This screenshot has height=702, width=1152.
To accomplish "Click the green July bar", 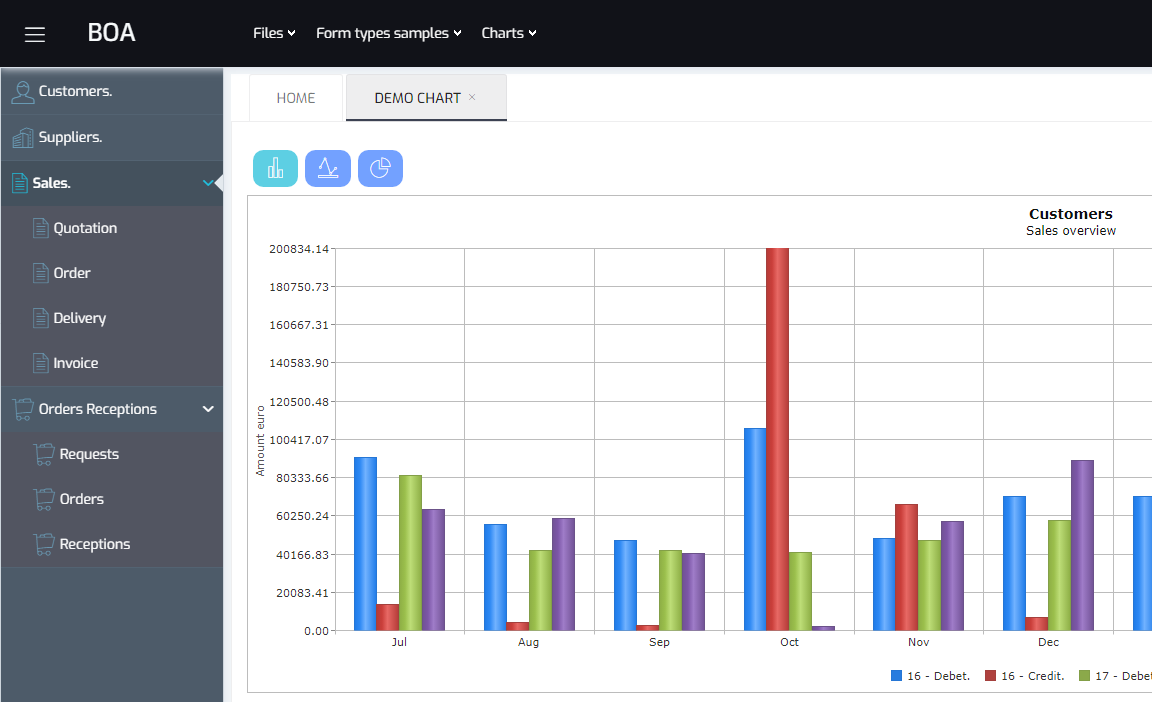I will pyautogui.click(x=411, y=553).
